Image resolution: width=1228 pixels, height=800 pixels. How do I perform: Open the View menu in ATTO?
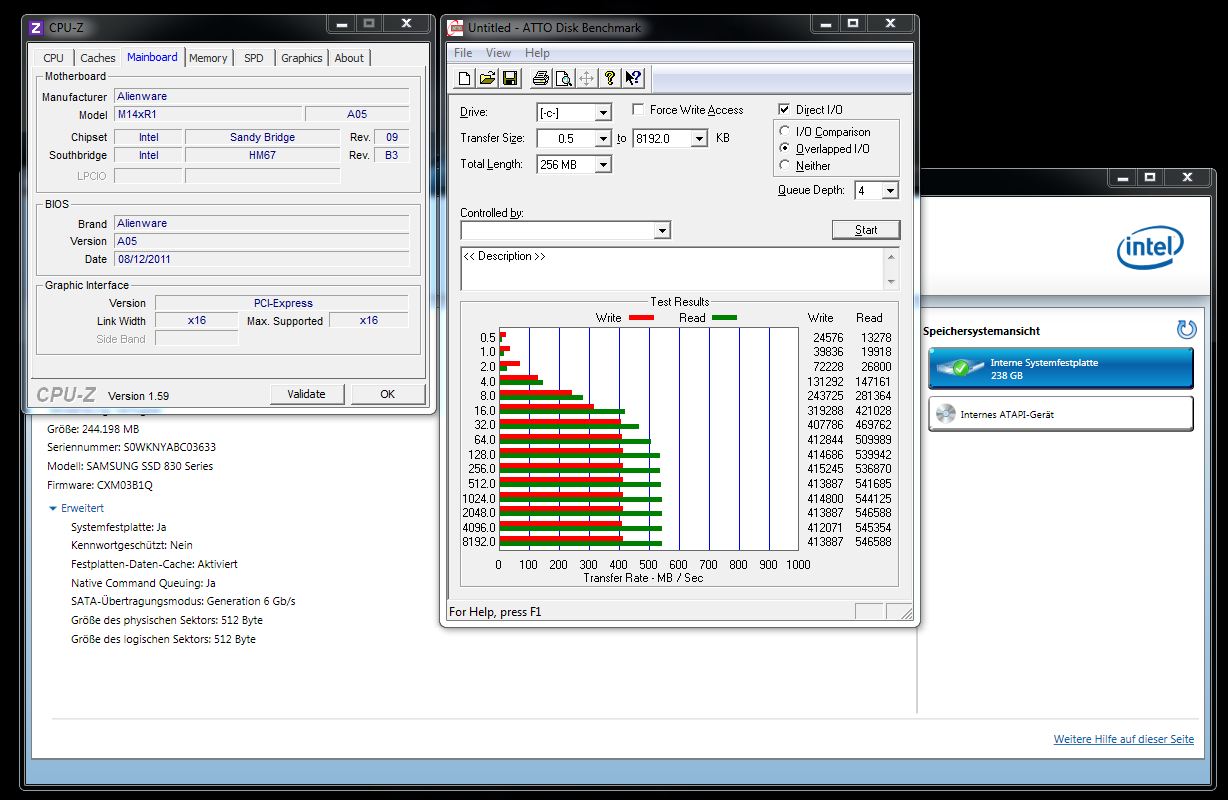point(498,53)
